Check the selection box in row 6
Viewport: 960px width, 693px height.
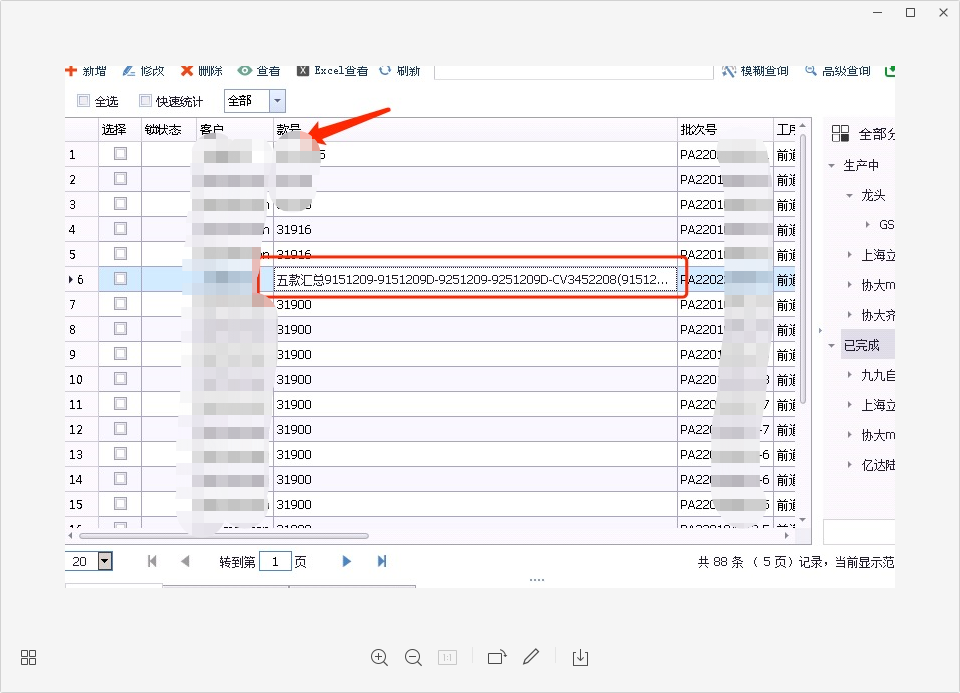(x=120, y=279)
